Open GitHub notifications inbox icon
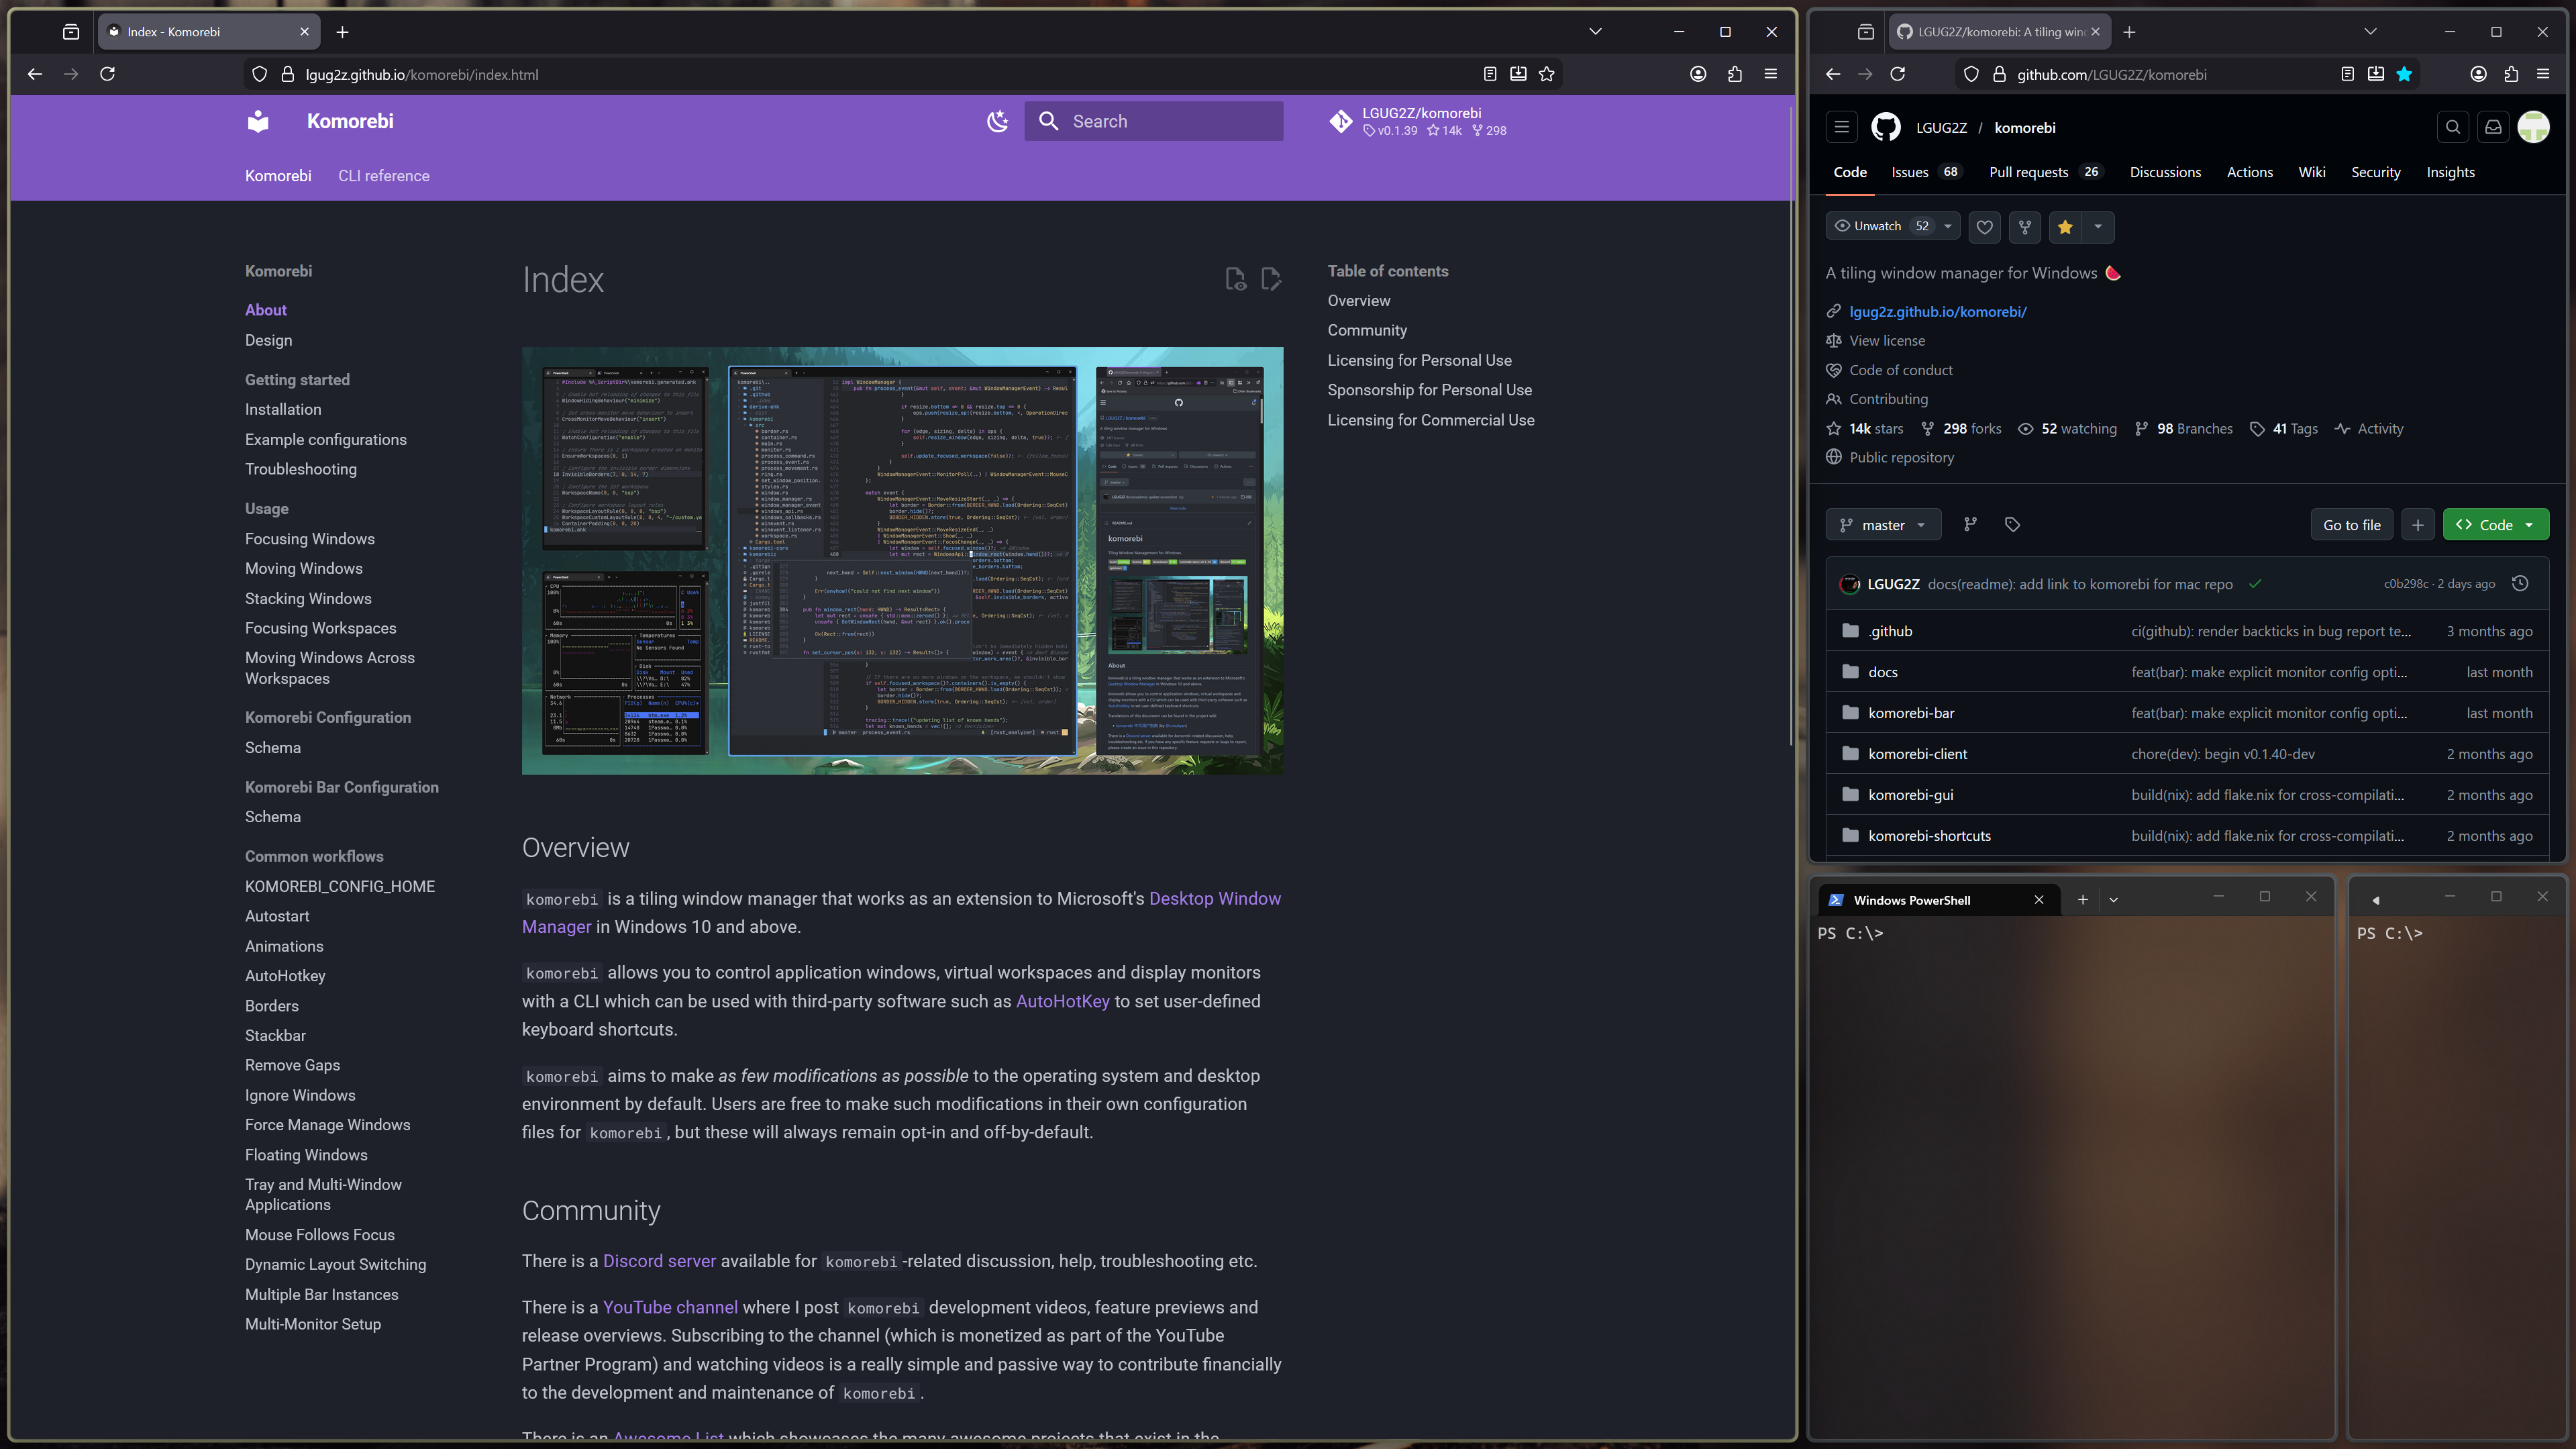 2493,127
